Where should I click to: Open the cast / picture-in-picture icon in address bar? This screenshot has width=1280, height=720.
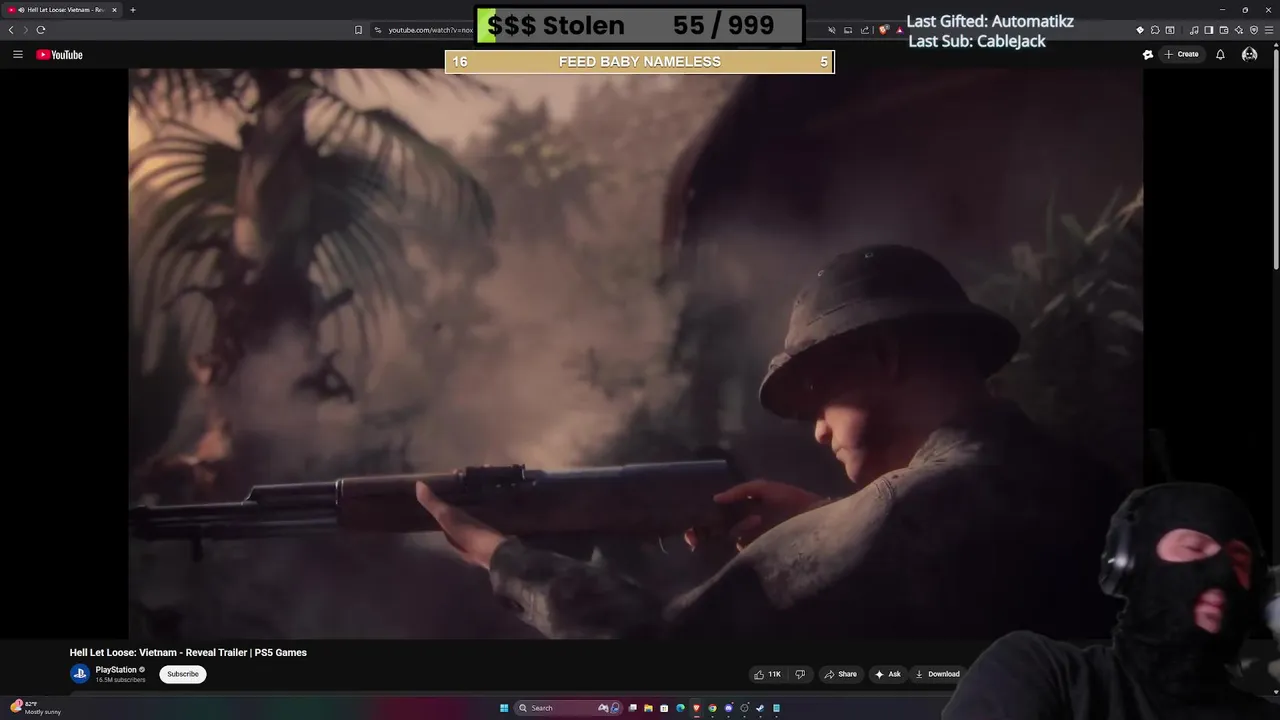coord(848,30)
